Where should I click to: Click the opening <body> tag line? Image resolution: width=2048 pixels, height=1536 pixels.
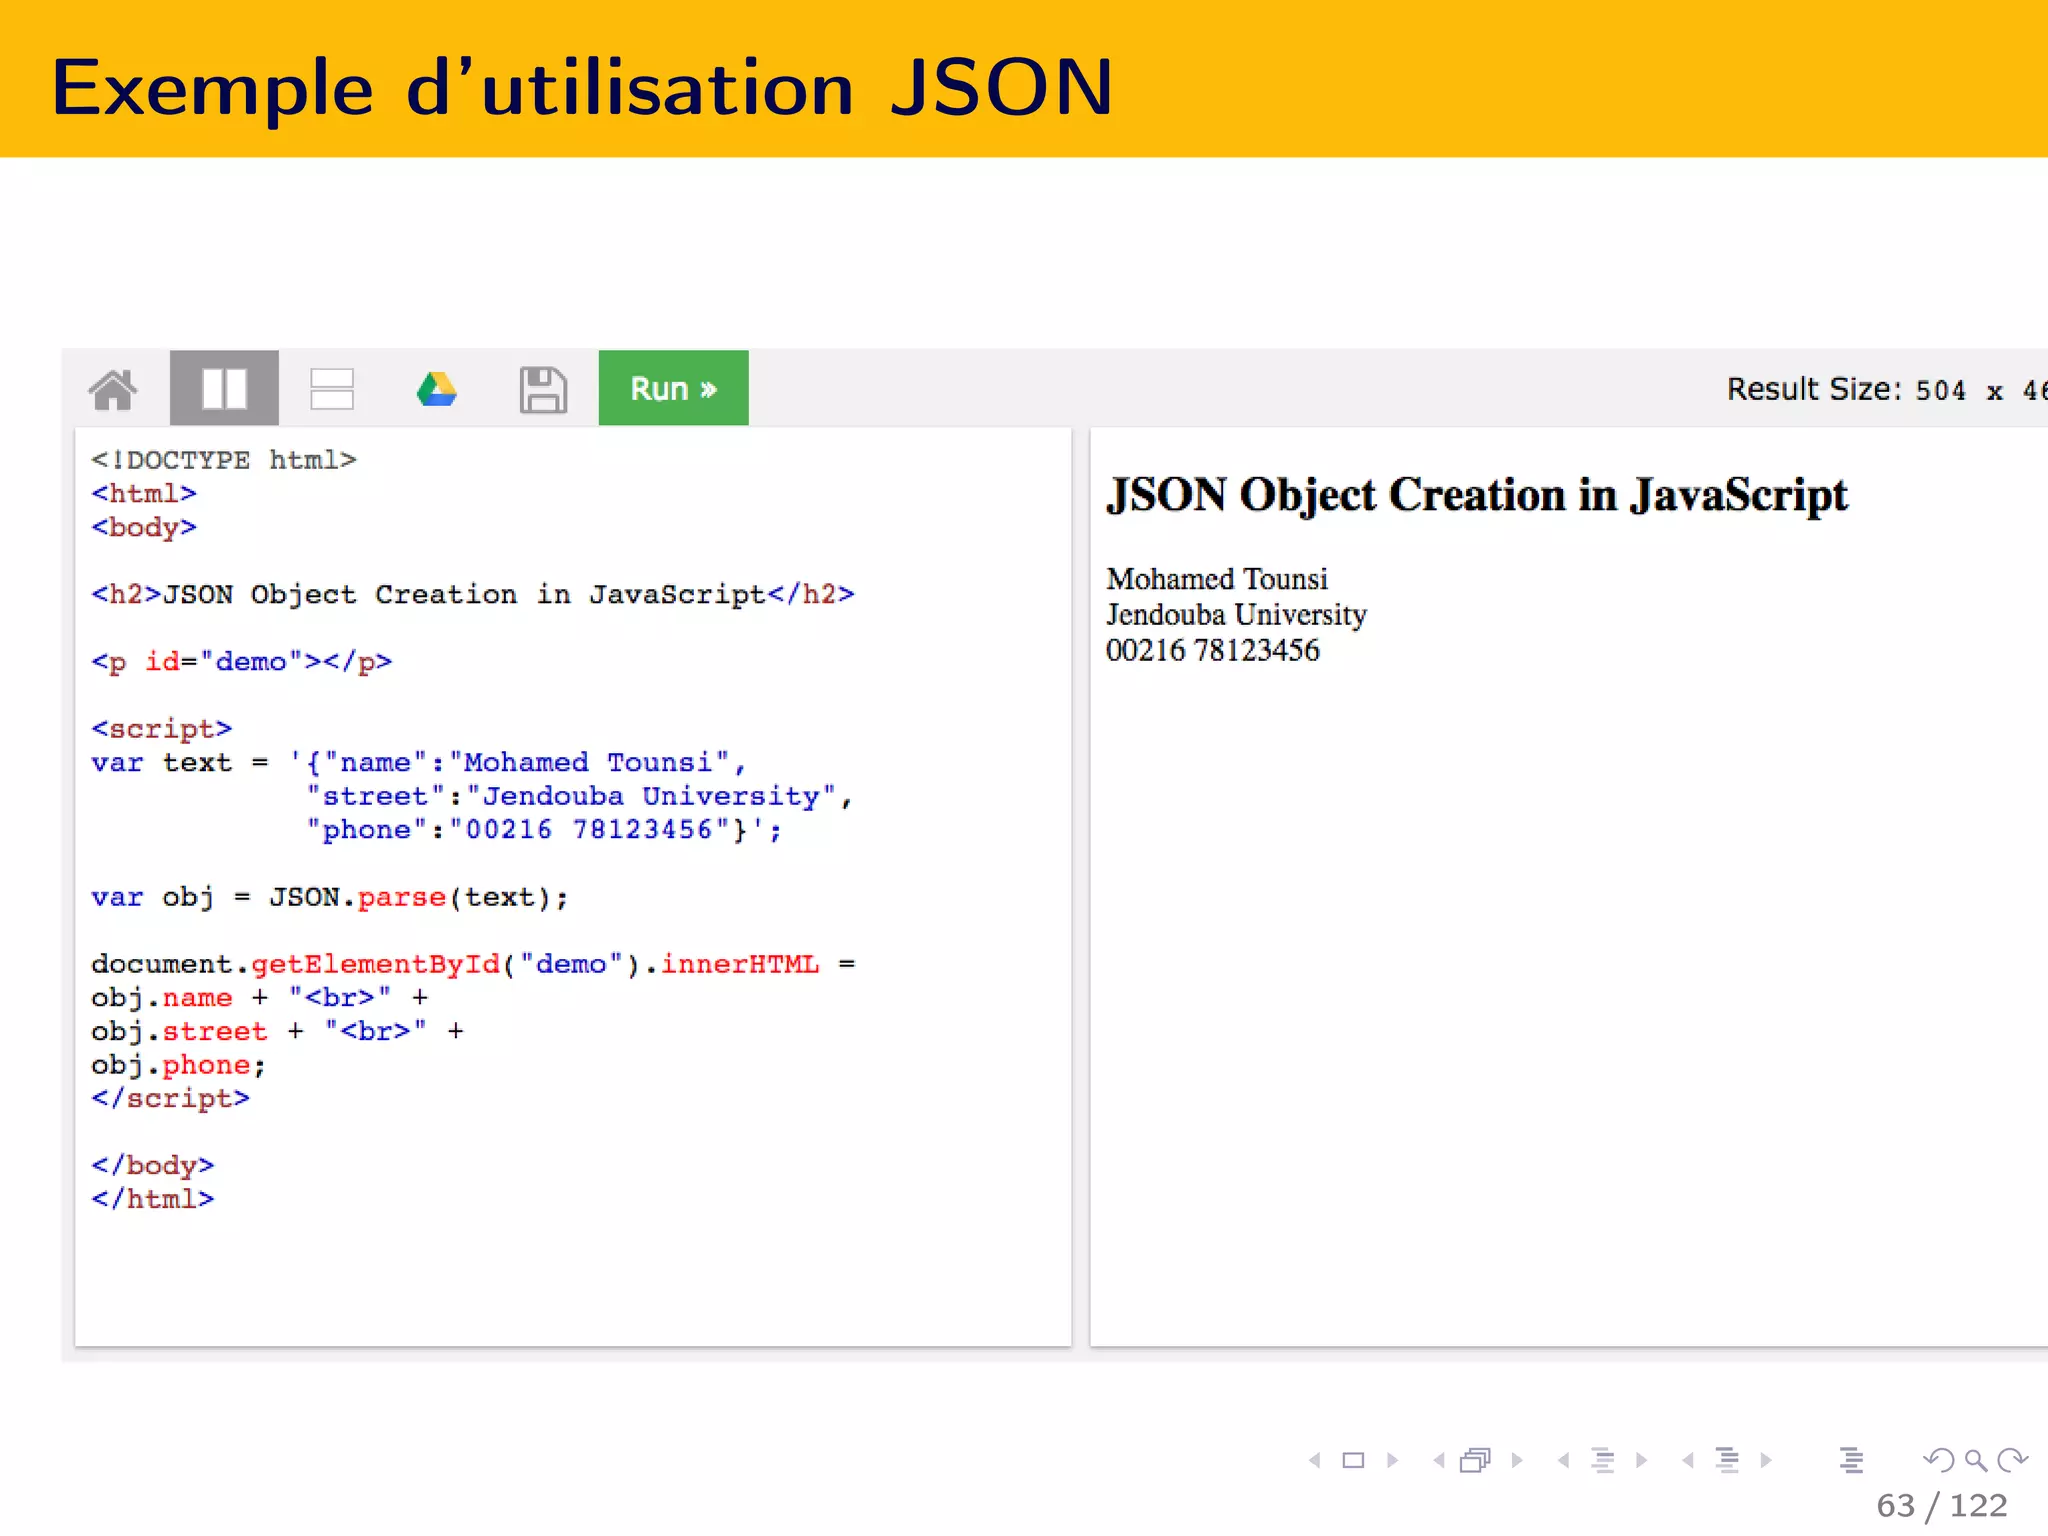point(144,527)
